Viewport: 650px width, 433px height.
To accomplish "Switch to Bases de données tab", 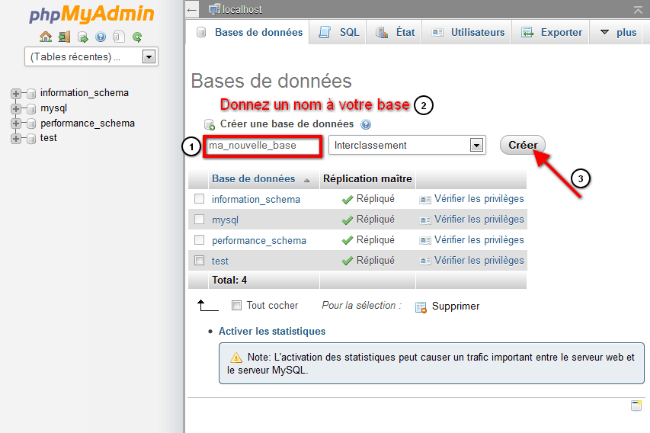I will [249, 32].
